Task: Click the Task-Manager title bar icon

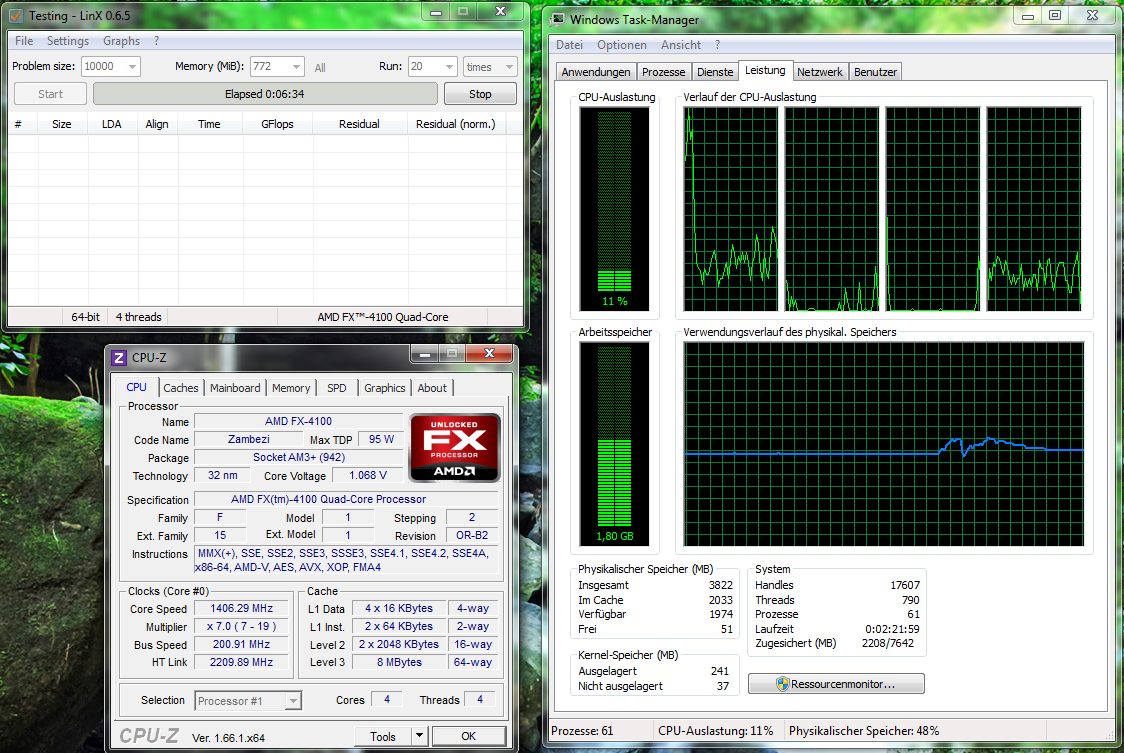Action: [x=557, y=19]
